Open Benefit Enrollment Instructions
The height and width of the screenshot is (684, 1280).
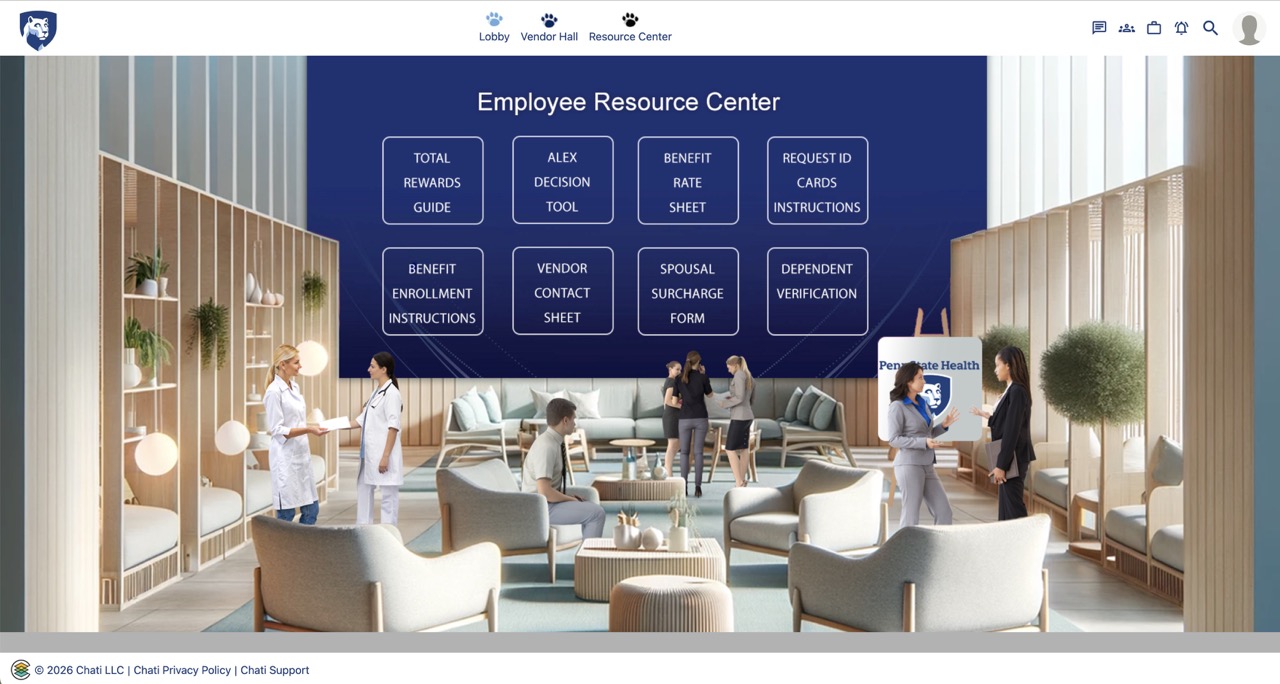[x=432, y=292]
